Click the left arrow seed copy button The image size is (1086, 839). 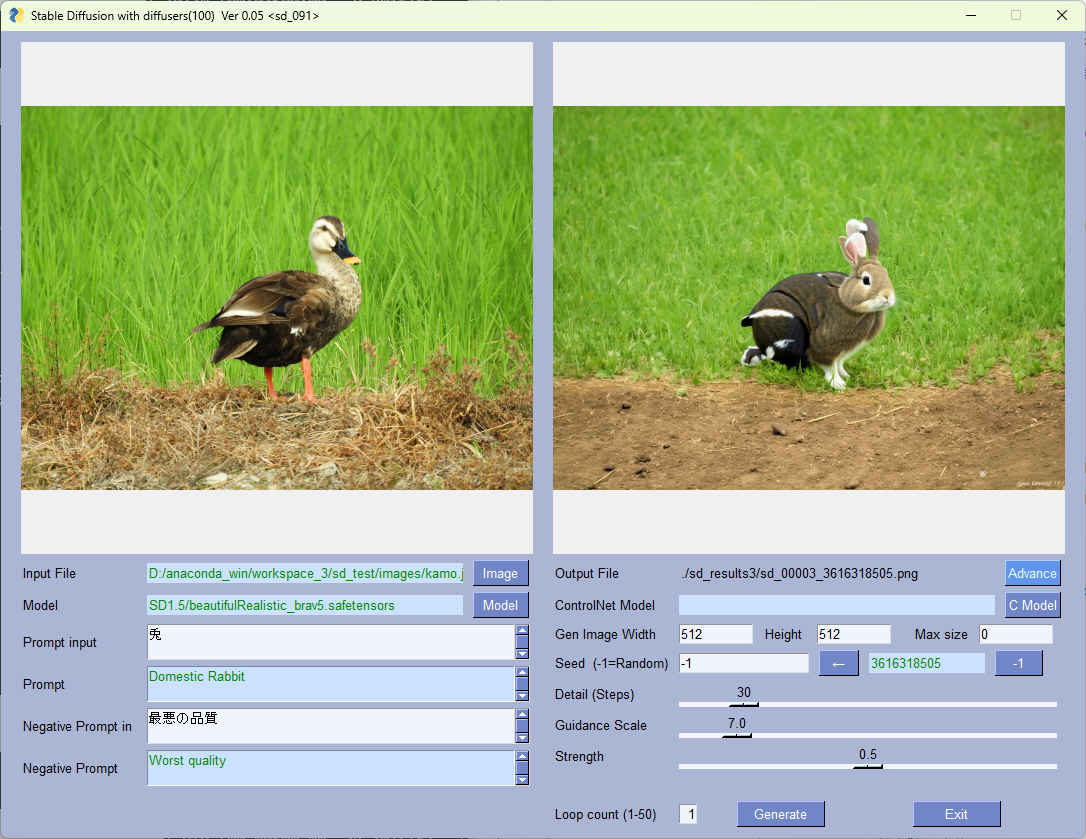click(838, 663)
